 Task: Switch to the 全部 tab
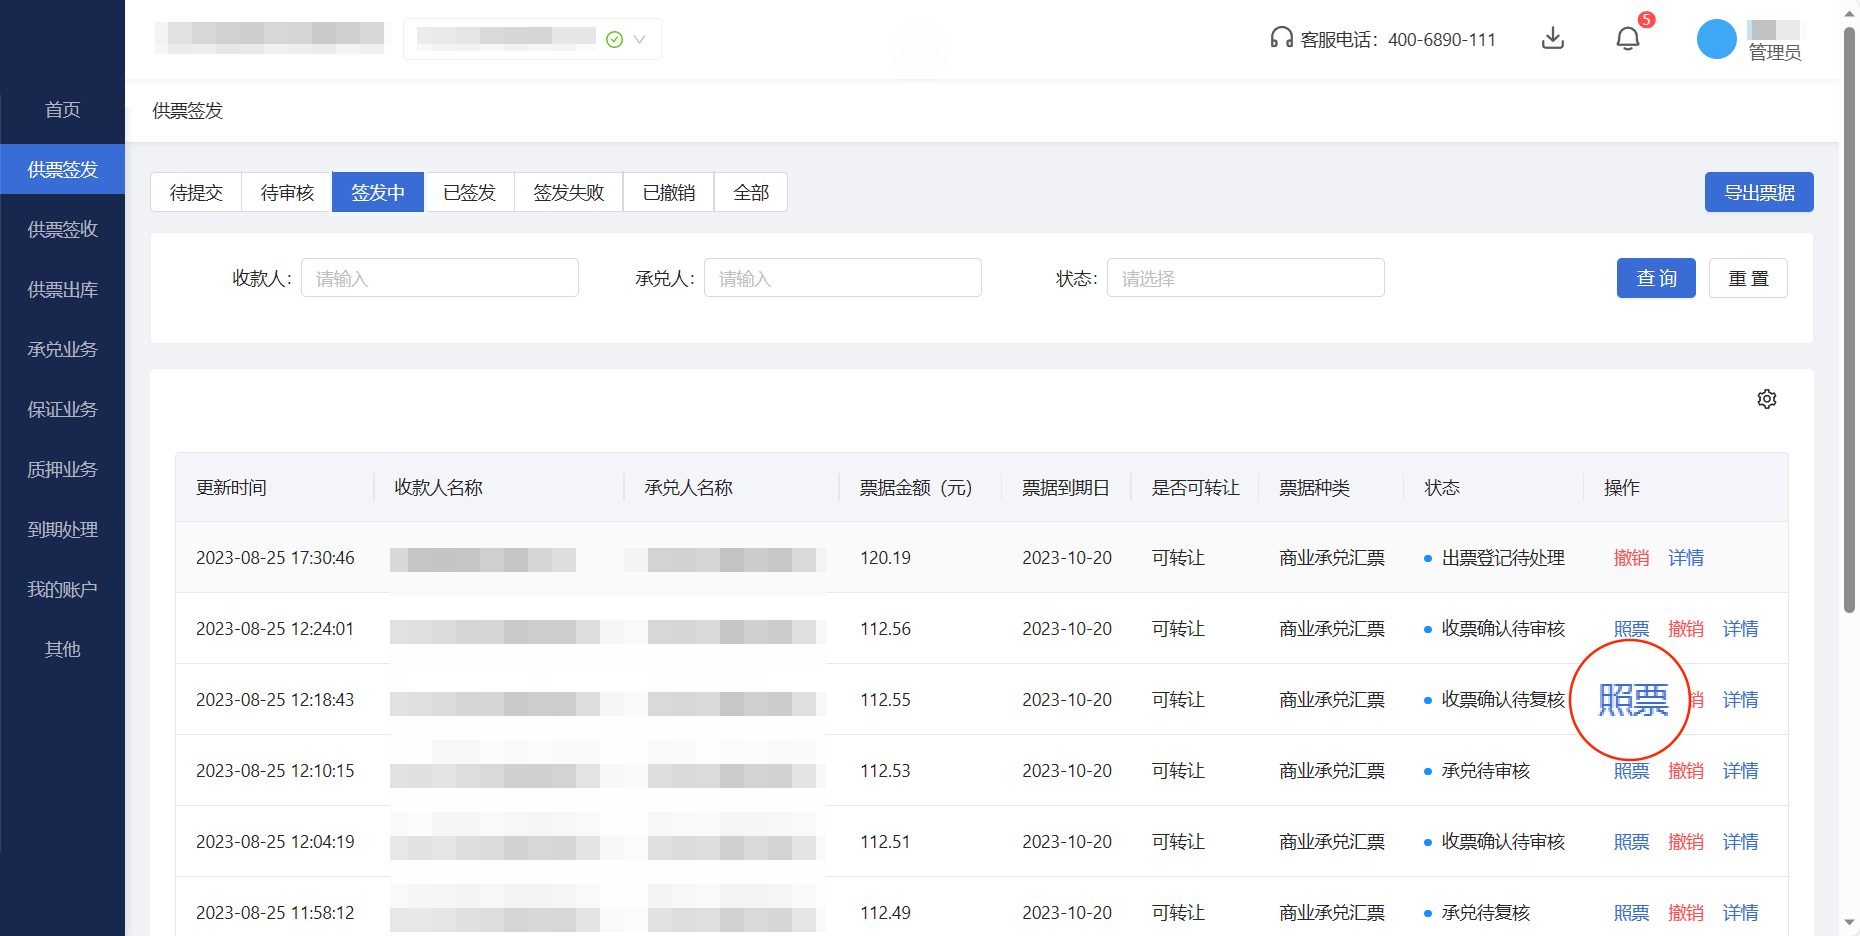(x=751, y=192)
